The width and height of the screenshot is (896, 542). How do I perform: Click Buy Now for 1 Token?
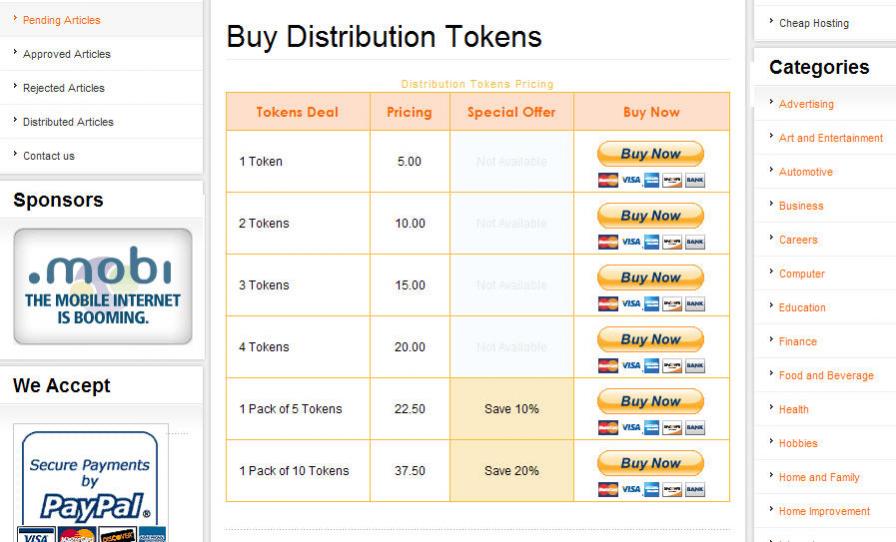[650, 154]
